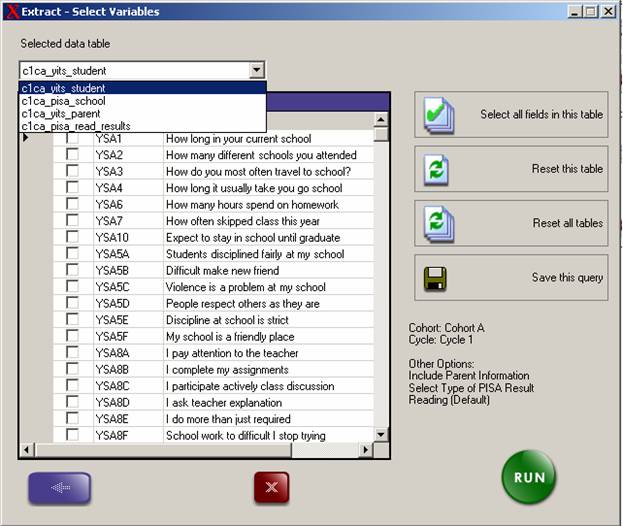The height and width of the screenshot is (526, 623).
Task: Click the Reset this table refresh icon
Action: [x=437, y=168]
